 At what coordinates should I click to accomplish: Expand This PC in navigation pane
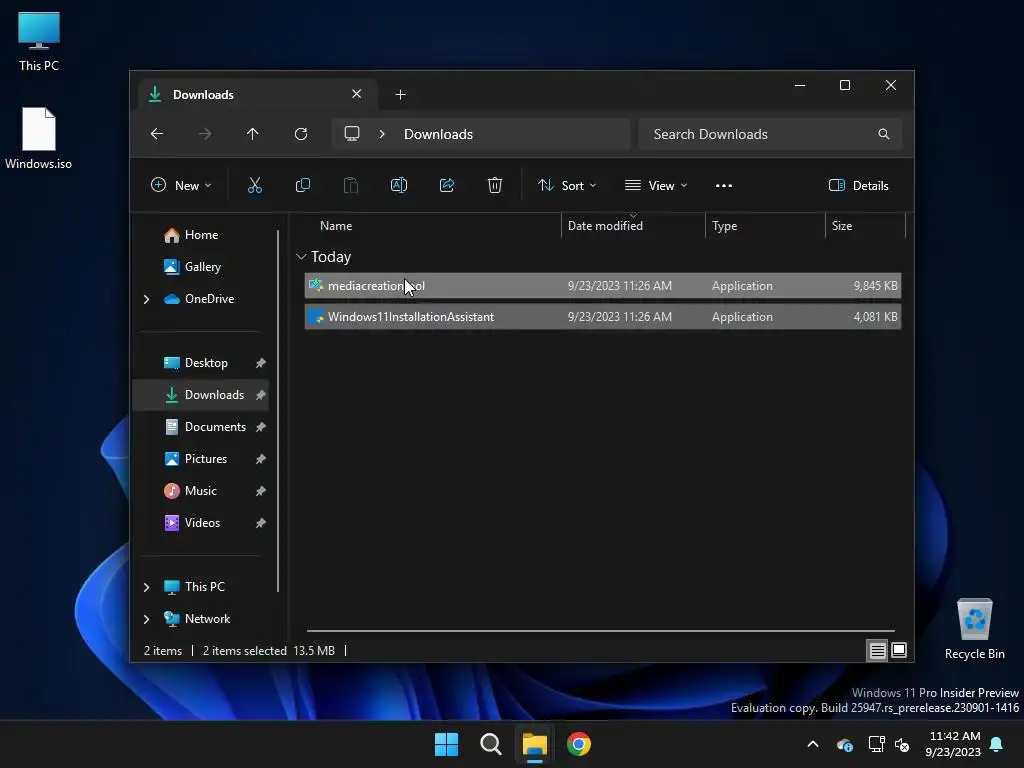tap(146, 587)
